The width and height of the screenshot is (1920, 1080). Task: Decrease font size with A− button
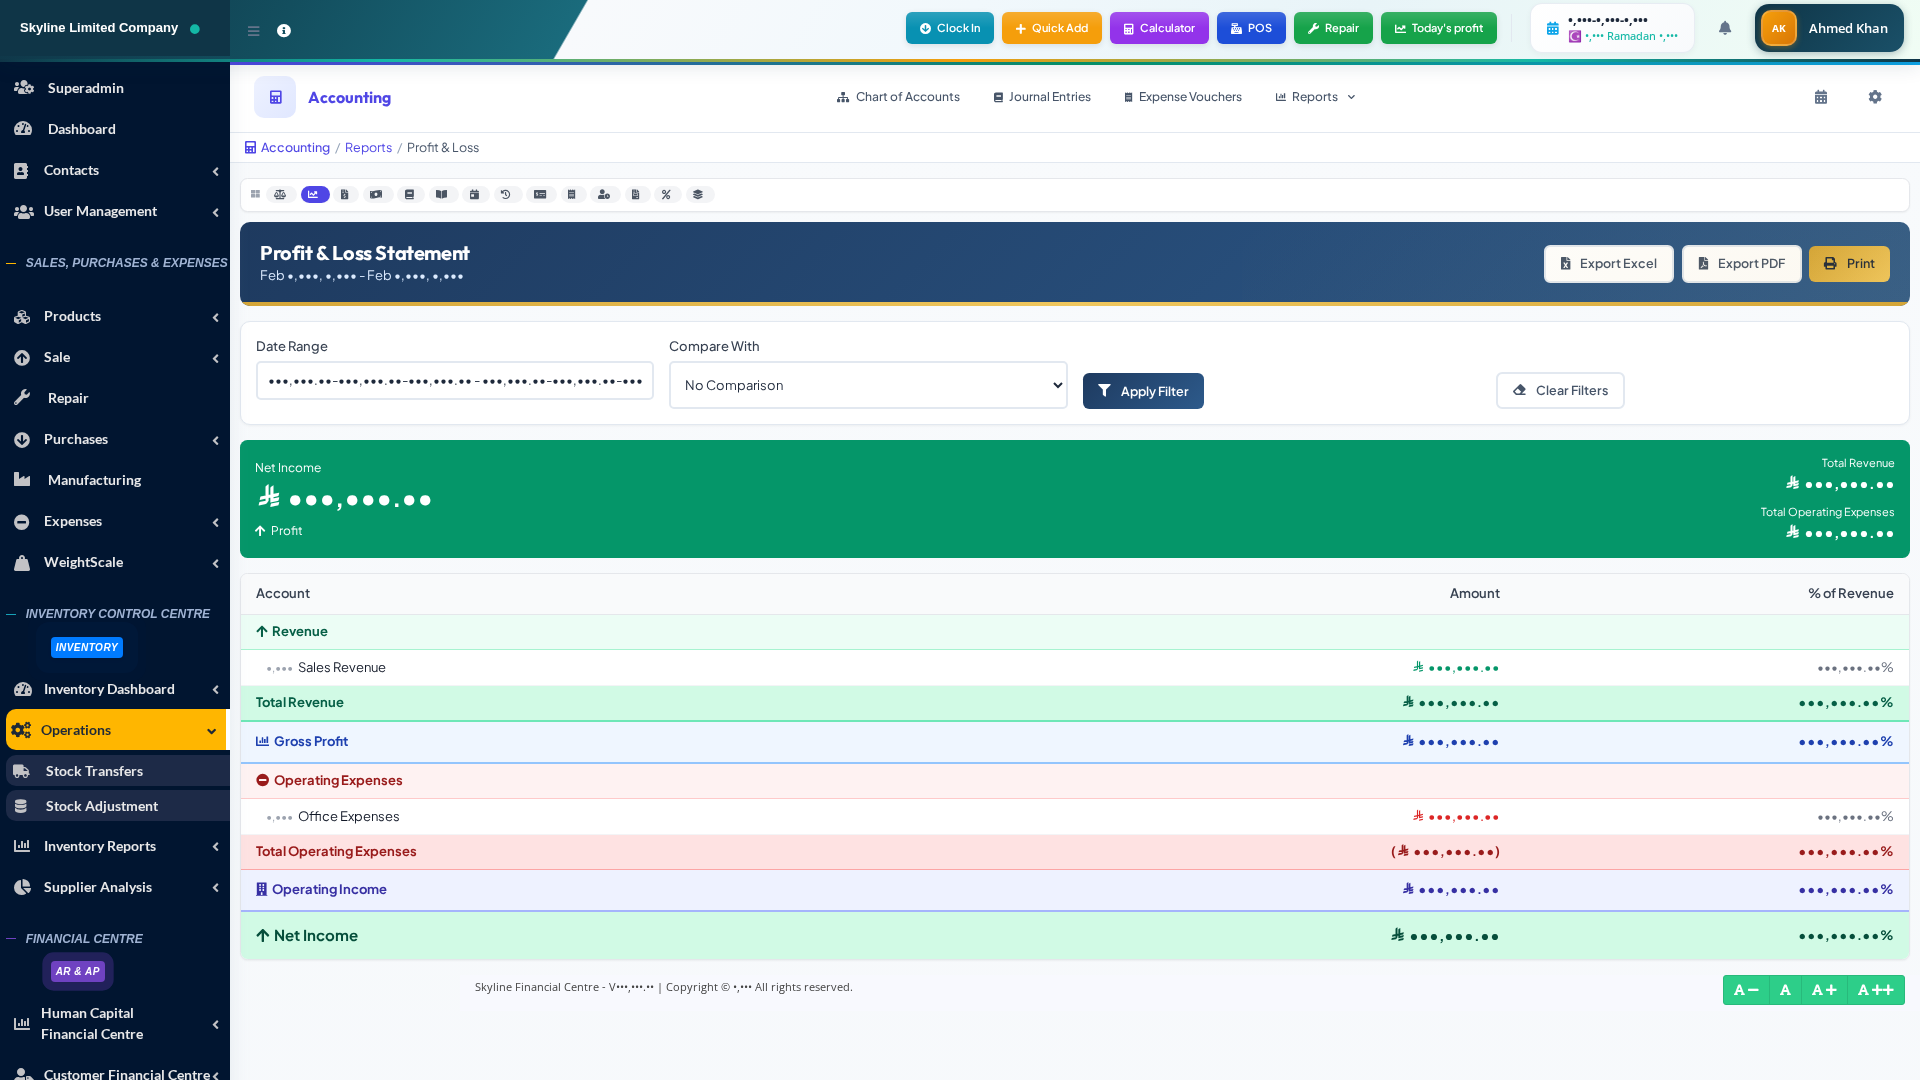(x=1746, y=990)
